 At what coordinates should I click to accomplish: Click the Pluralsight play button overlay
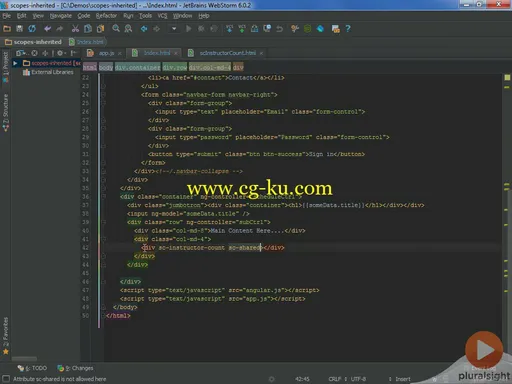pos(484,350)
